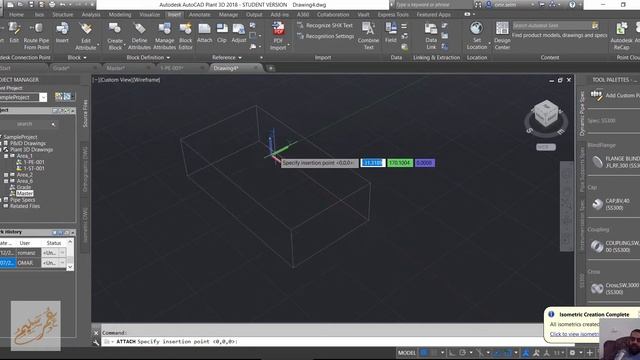
Task: Launch Autodesk ReCap
Action: [621, 36]
